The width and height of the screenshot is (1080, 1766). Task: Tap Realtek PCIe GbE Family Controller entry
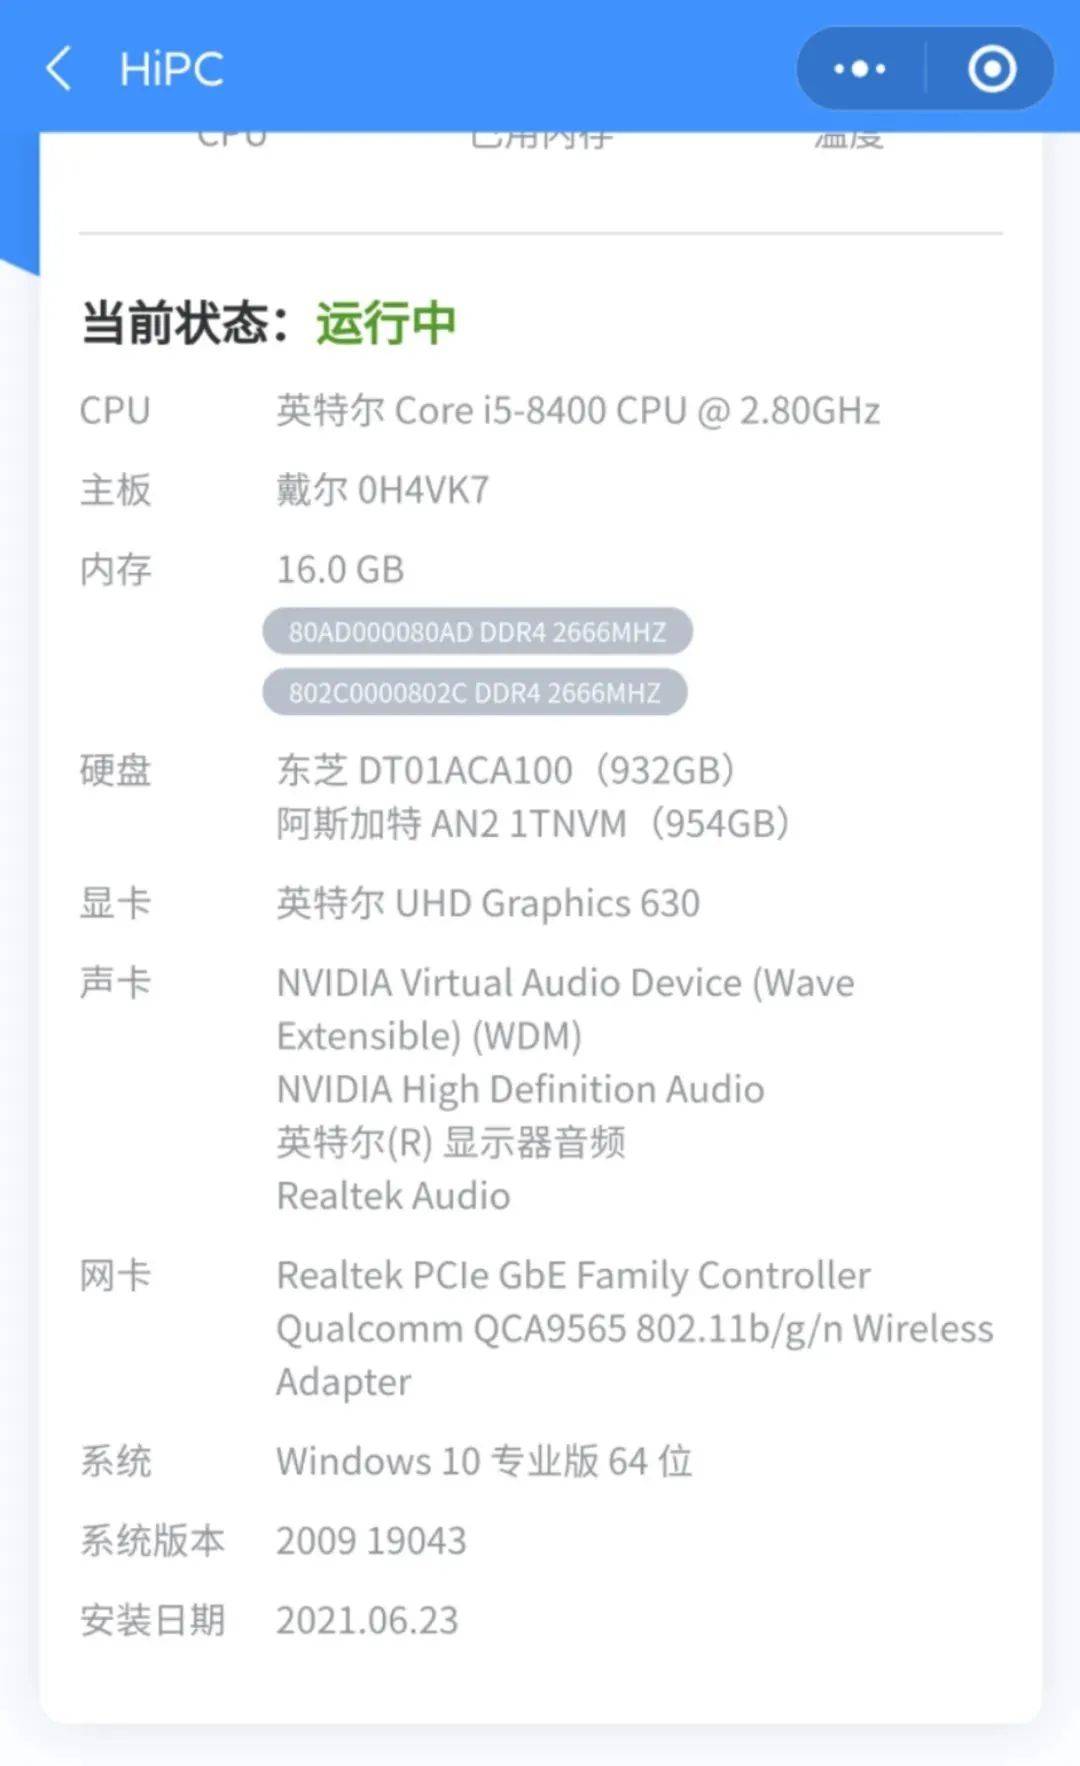click(573, 1276)
